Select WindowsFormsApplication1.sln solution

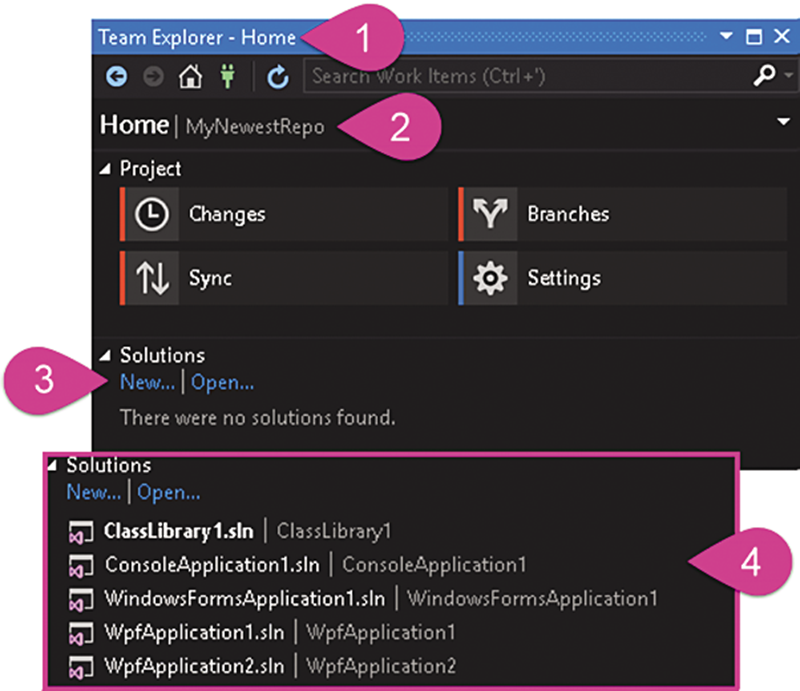click(x=245, y=599)
